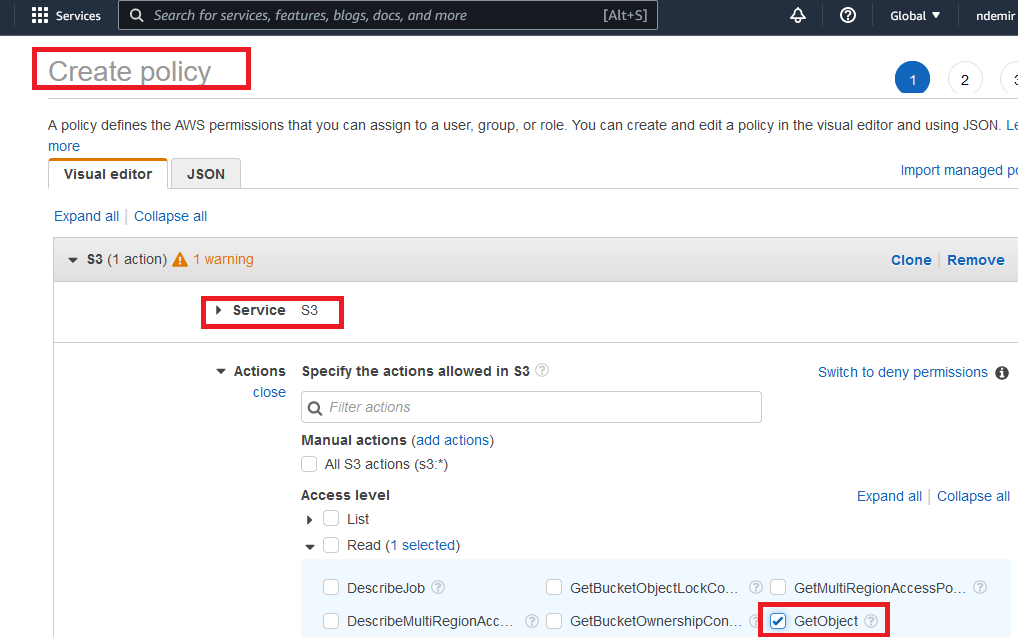1018x637 pixels.
Task: Go to step 2 circle
Action: [964, 80]
